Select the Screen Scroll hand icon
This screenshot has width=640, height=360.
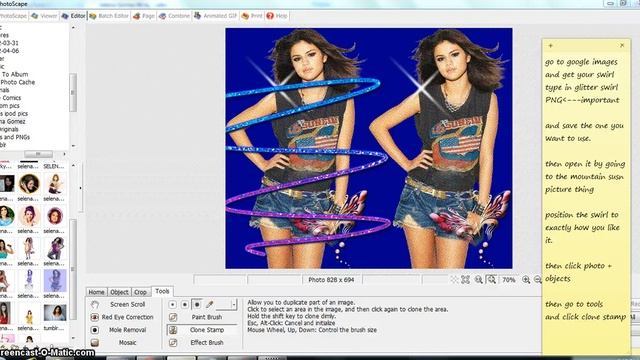coord(95,304)
